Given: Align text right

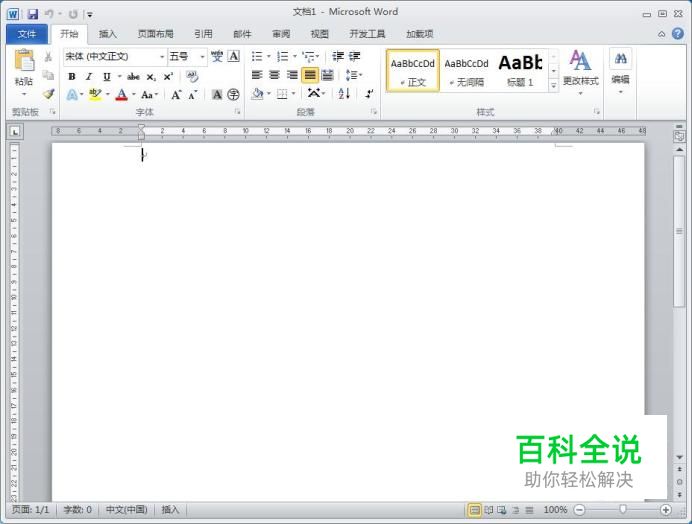Looking at the screenshot, I should [x=292, y=75].
